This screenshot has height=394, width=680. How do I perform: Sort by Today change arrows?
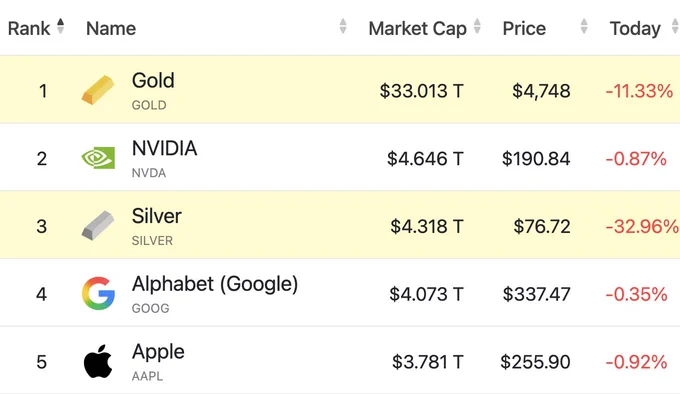click(675, 26)
